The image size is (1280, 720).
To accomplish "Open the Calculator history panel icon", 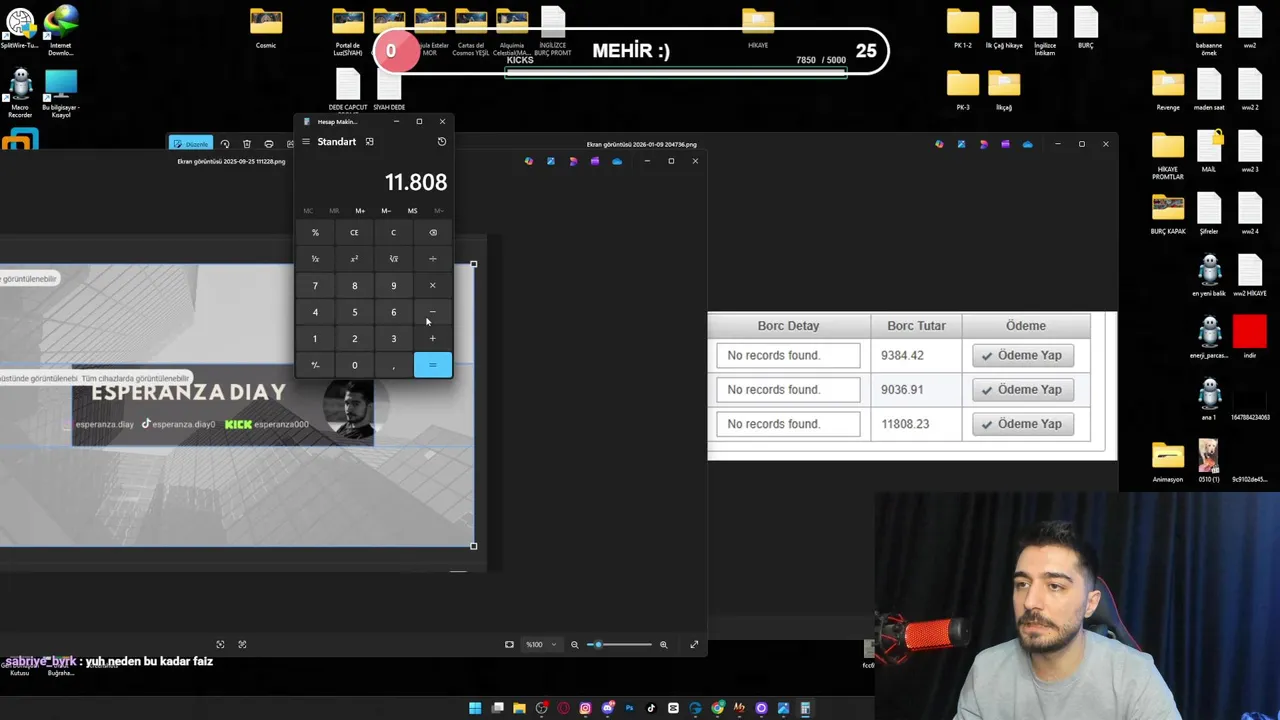I will click(x=442, y=142).
